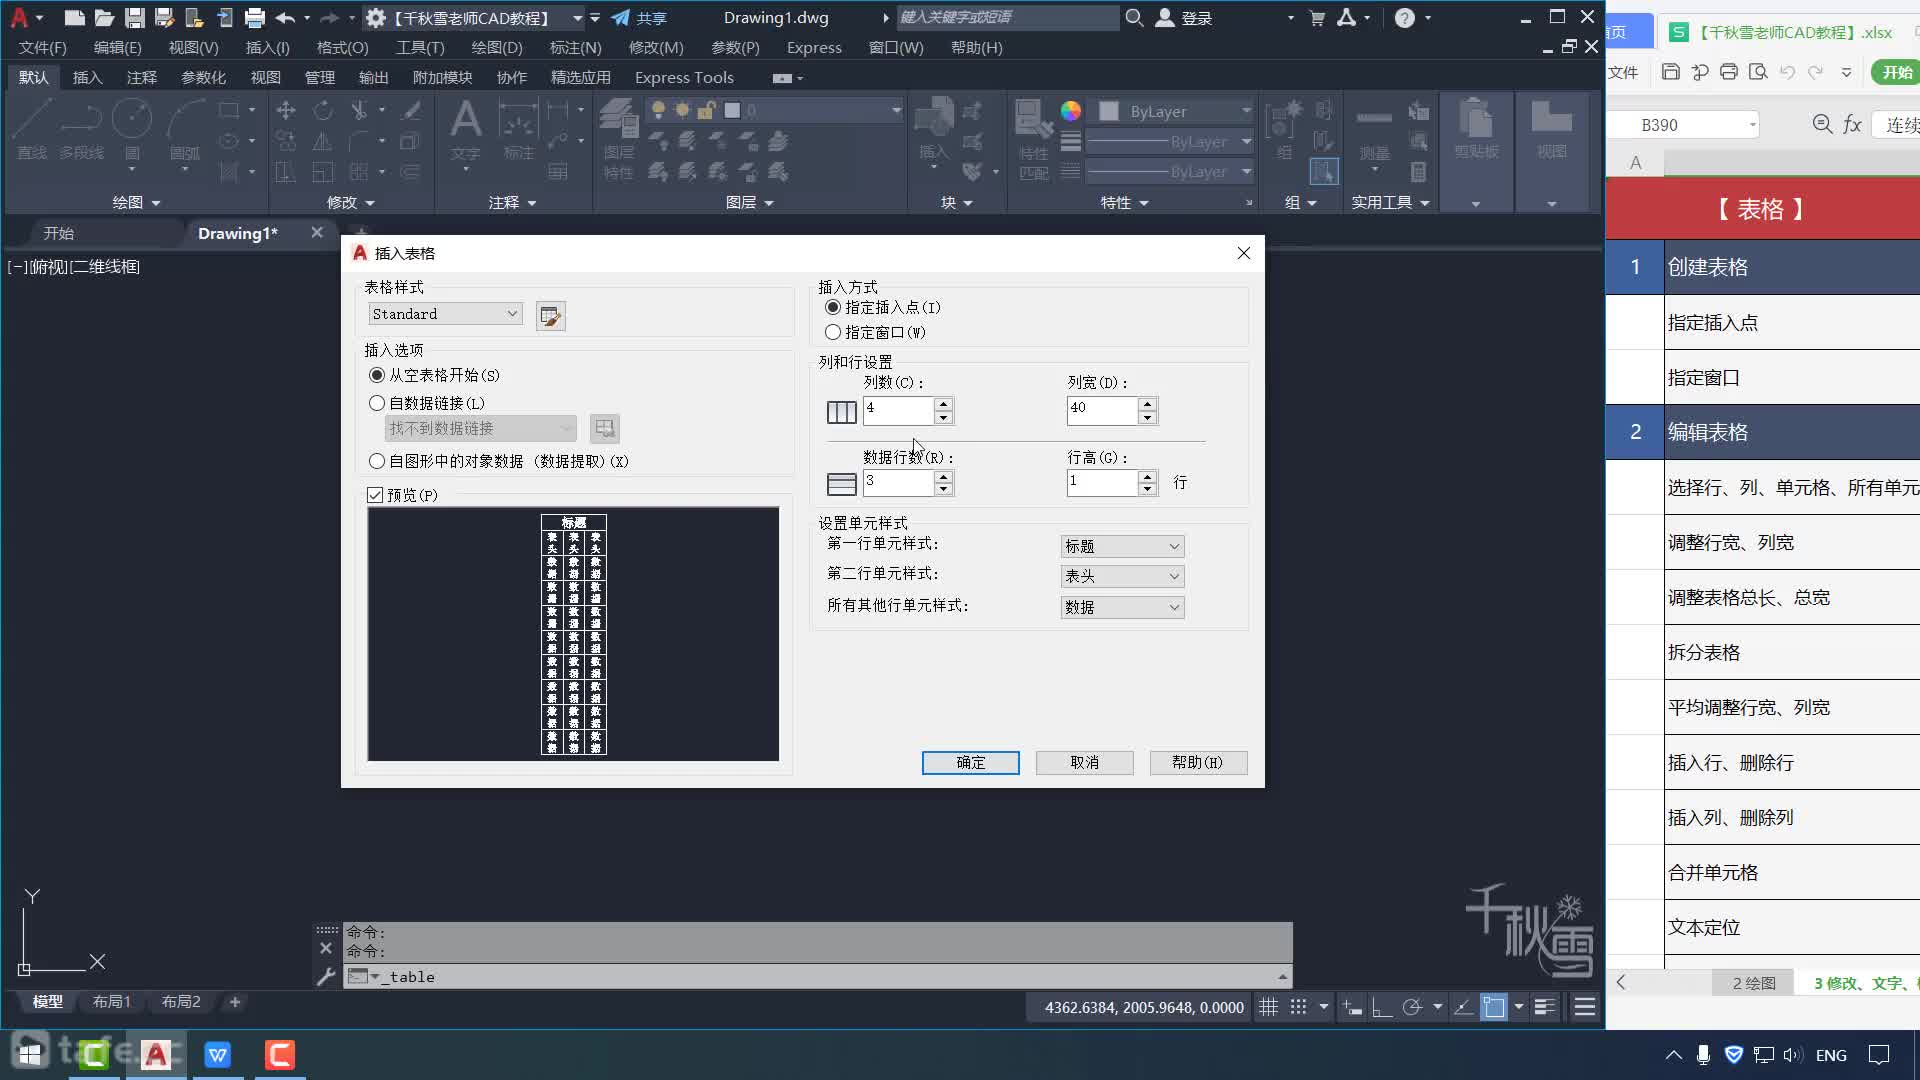This screenshot has width=1920, height=1080.
Task: Confirm the Insert Table dialog with OK
Action: click(970, 762)
